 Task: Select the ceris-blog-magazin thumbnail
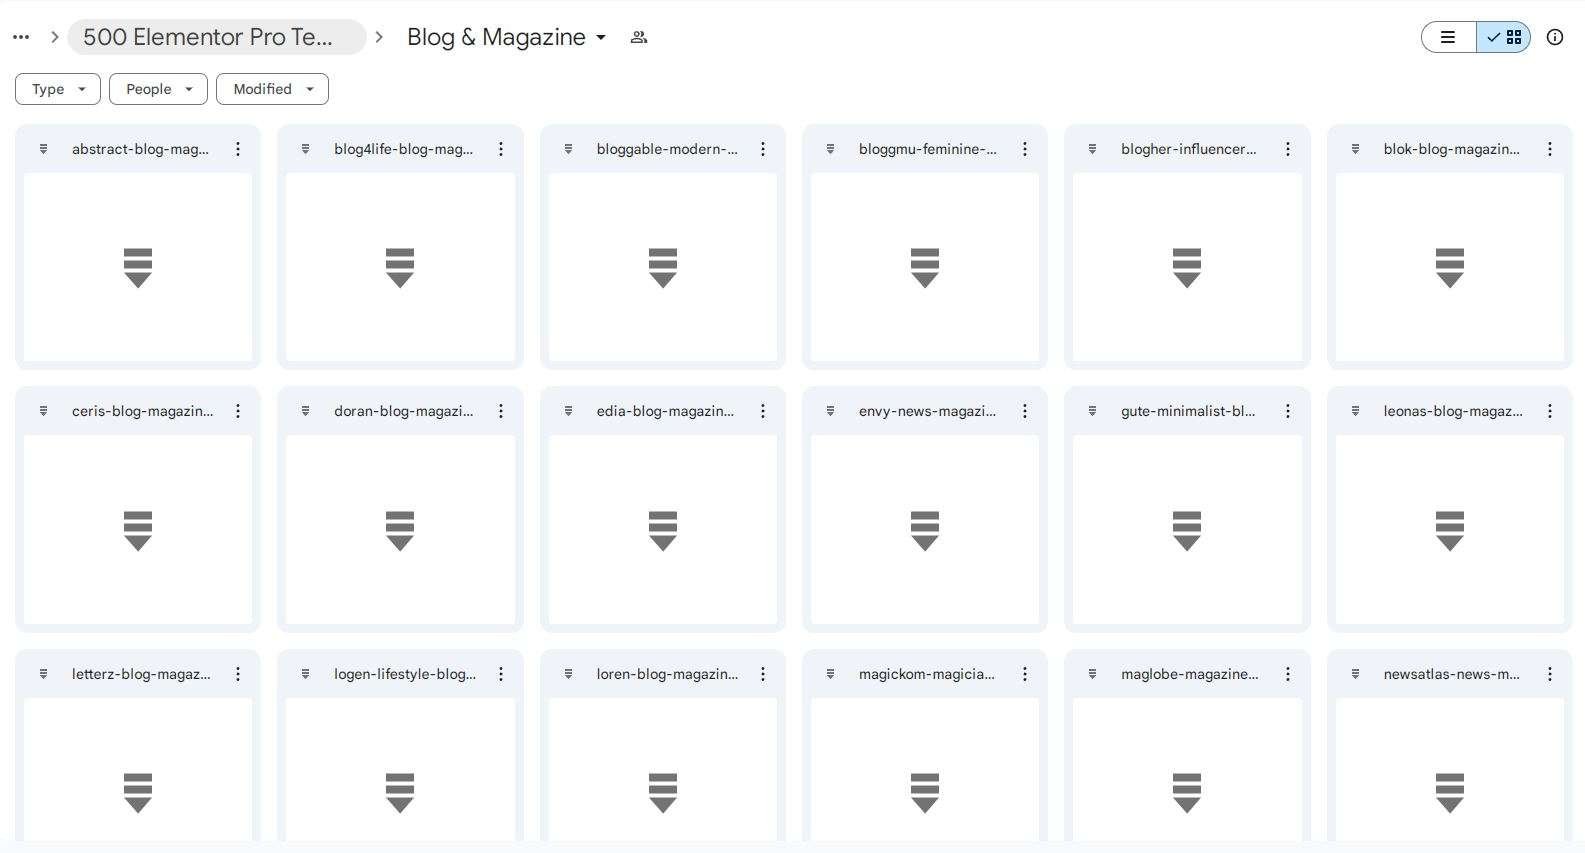pos(138,530)
